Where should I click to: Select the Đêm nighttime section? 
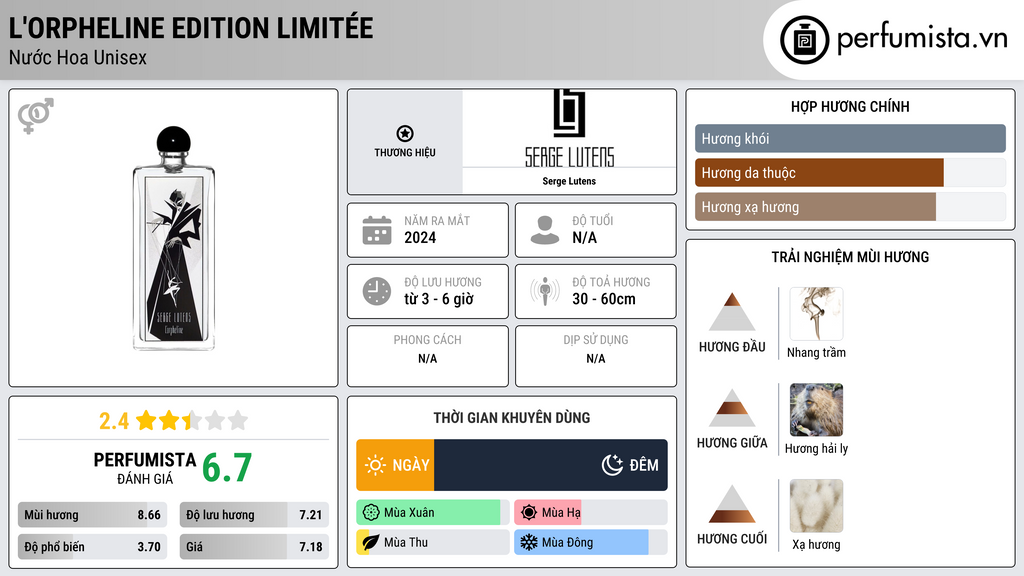click(x=550, y=465)
